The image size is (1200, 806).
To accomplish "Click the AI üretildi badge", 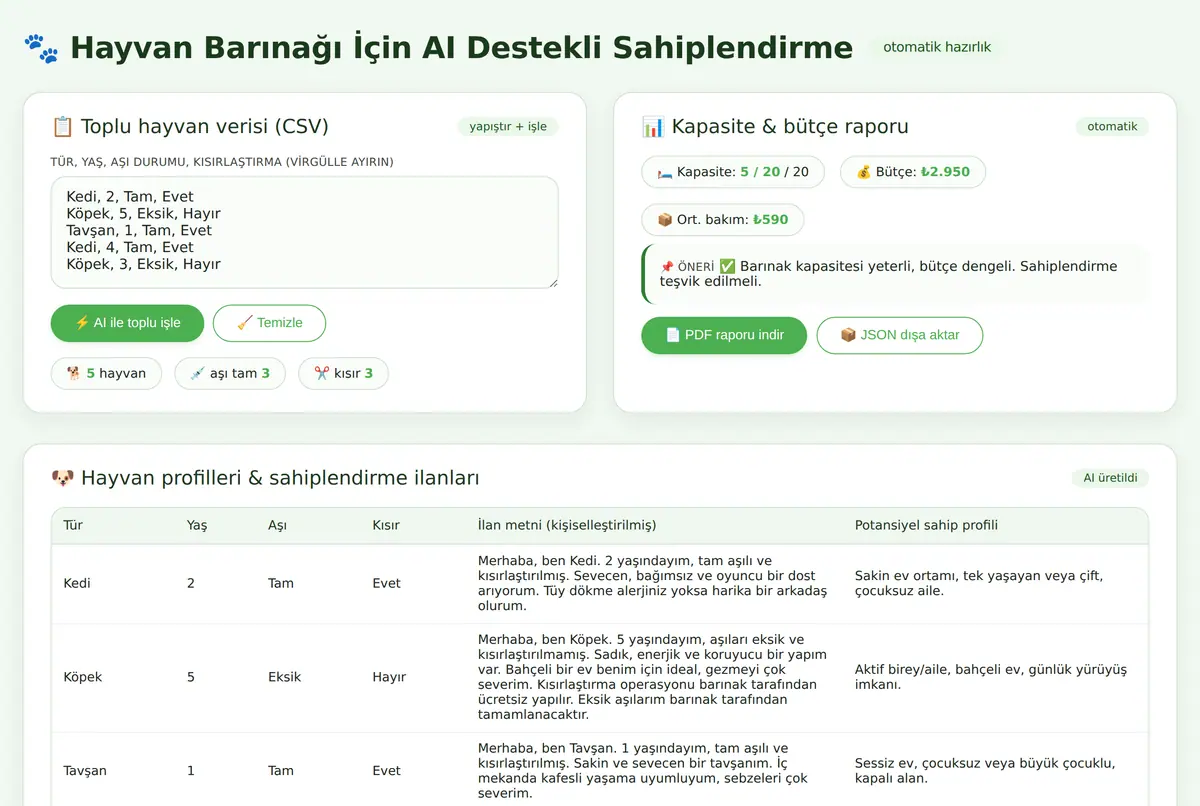I will pos(1110,478).
